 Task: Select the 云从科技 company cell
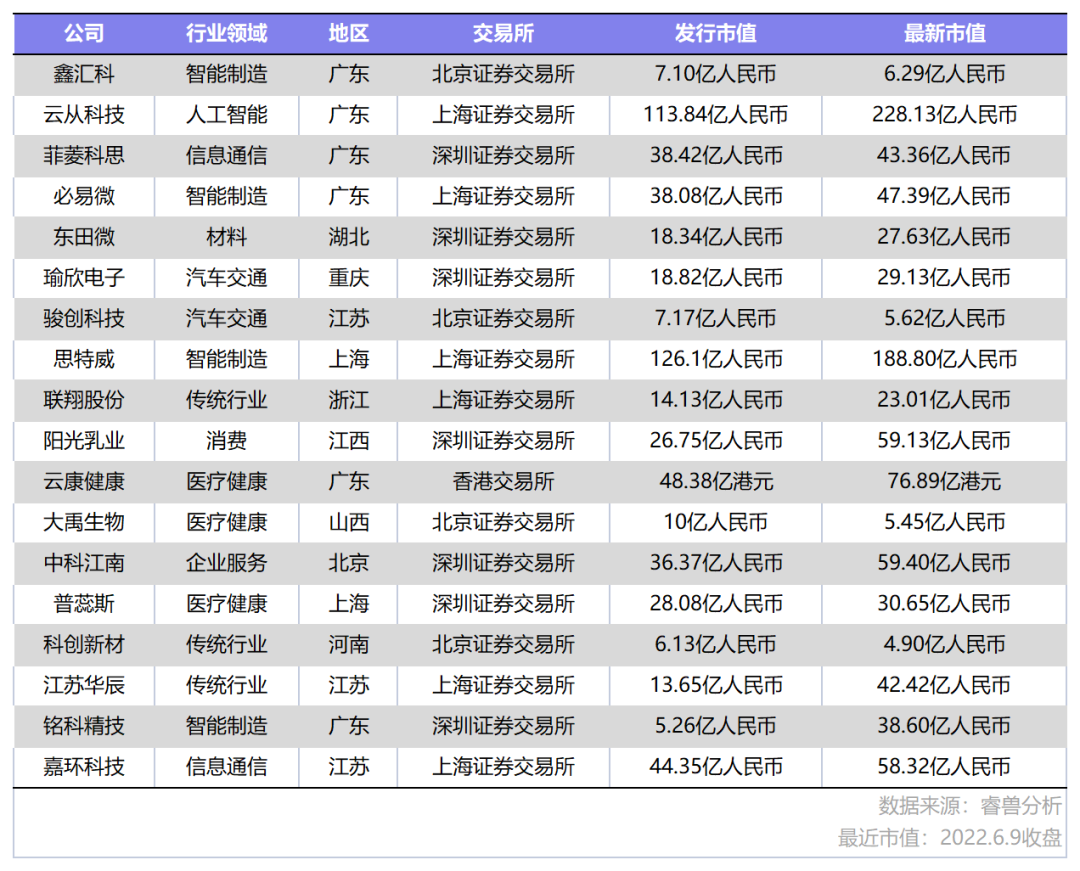click(x=84, y=114)
